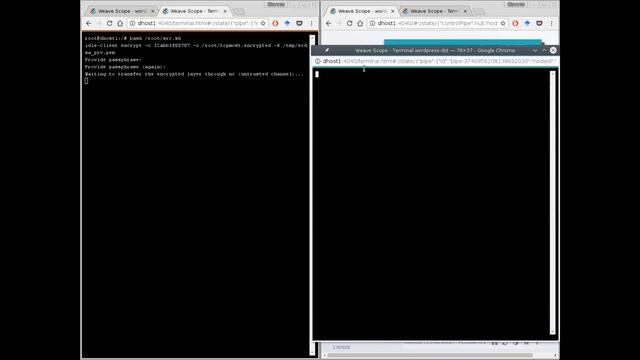Screen dimensions: 640x360
Task: Focus the address bar in the left Chrome window
Action: [198, 24]
